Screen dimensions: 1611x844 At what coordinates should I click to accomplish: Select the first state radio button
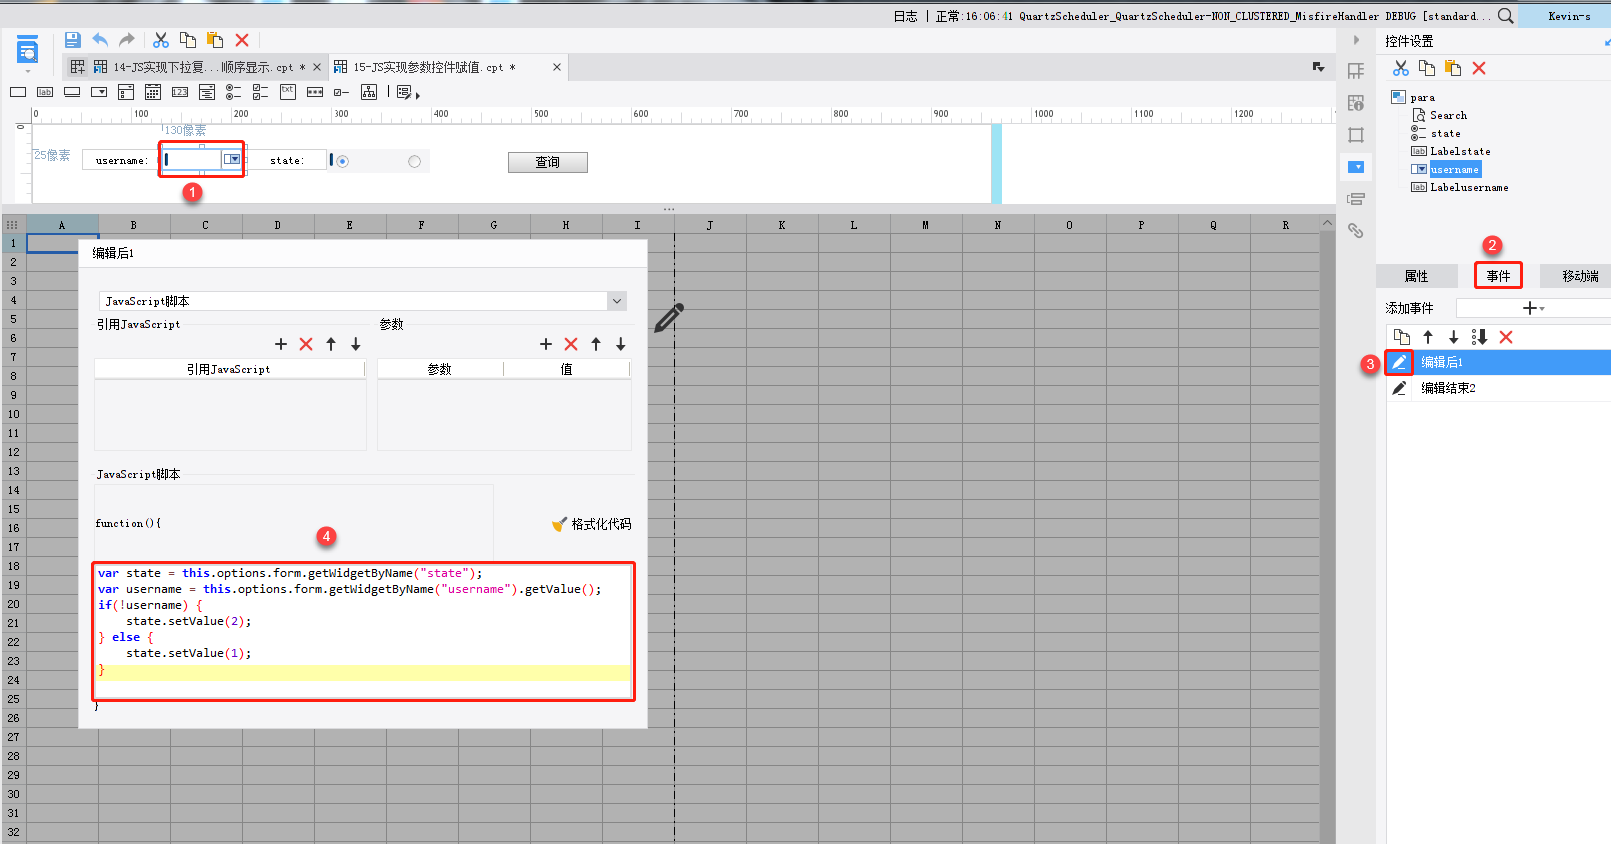pyautogui.click(x=343, y=161)
